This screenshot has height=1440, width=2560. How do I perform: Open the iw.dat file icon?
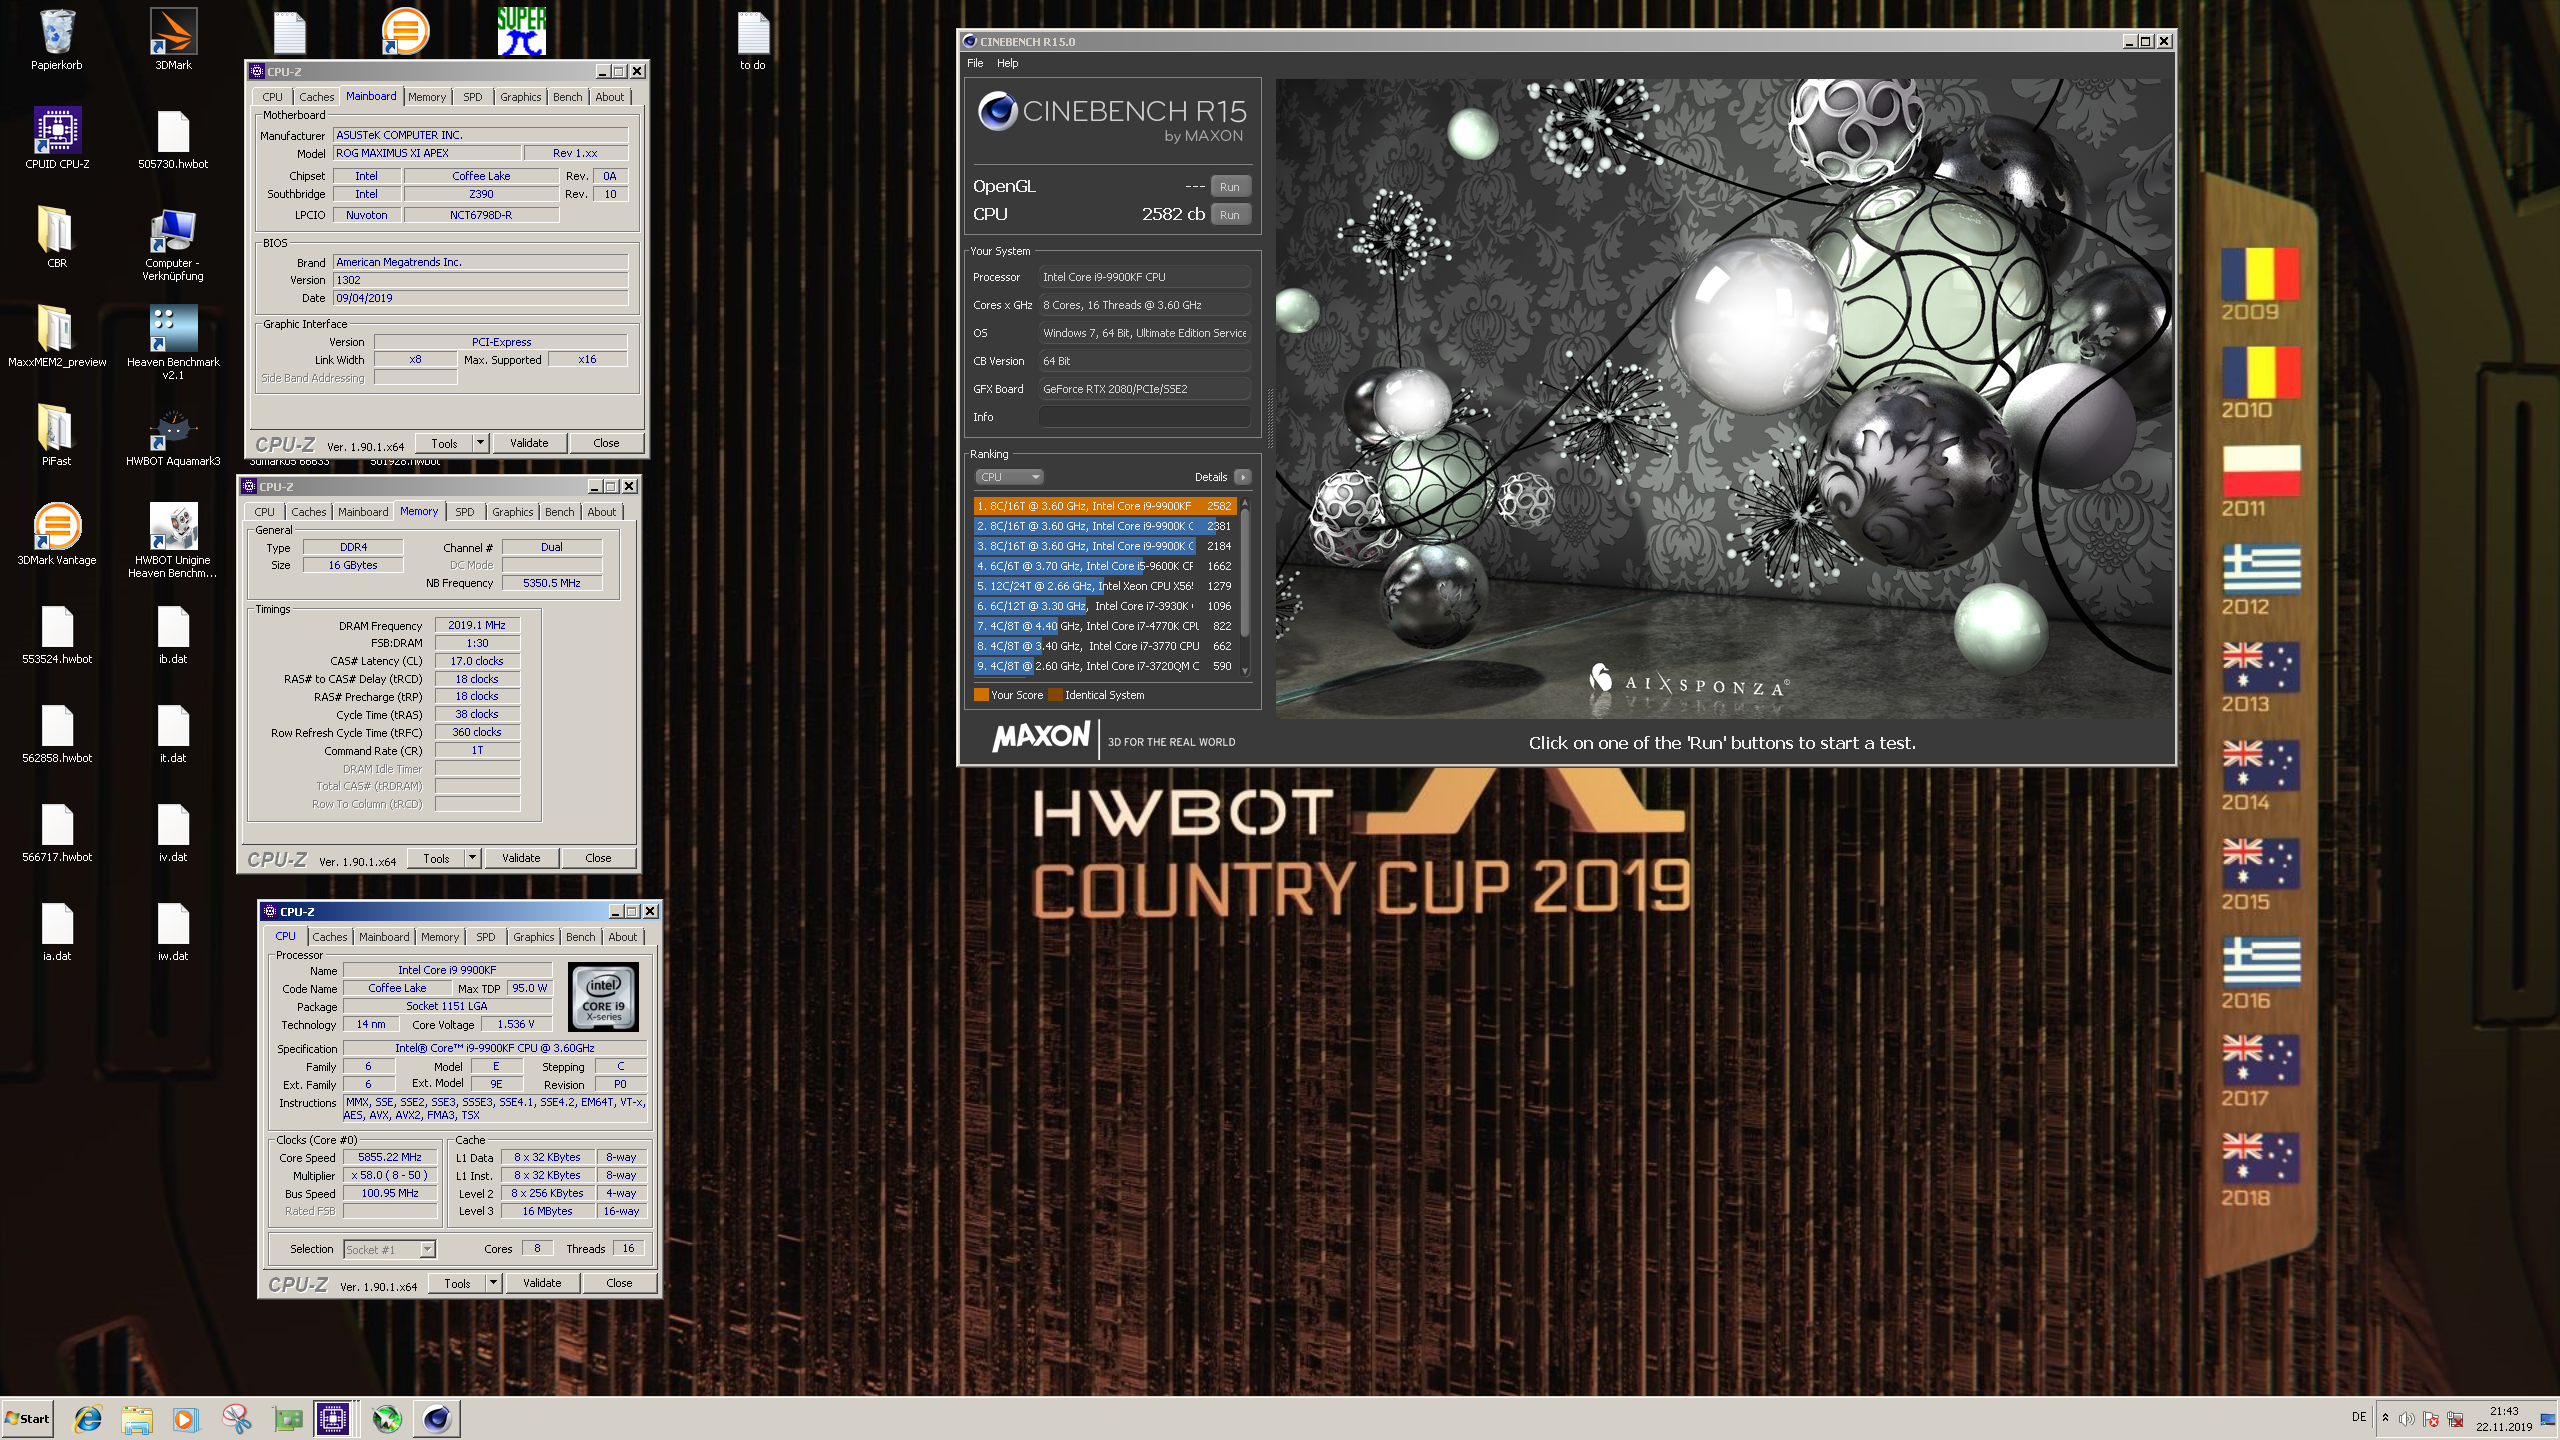[x=173, y=931]
